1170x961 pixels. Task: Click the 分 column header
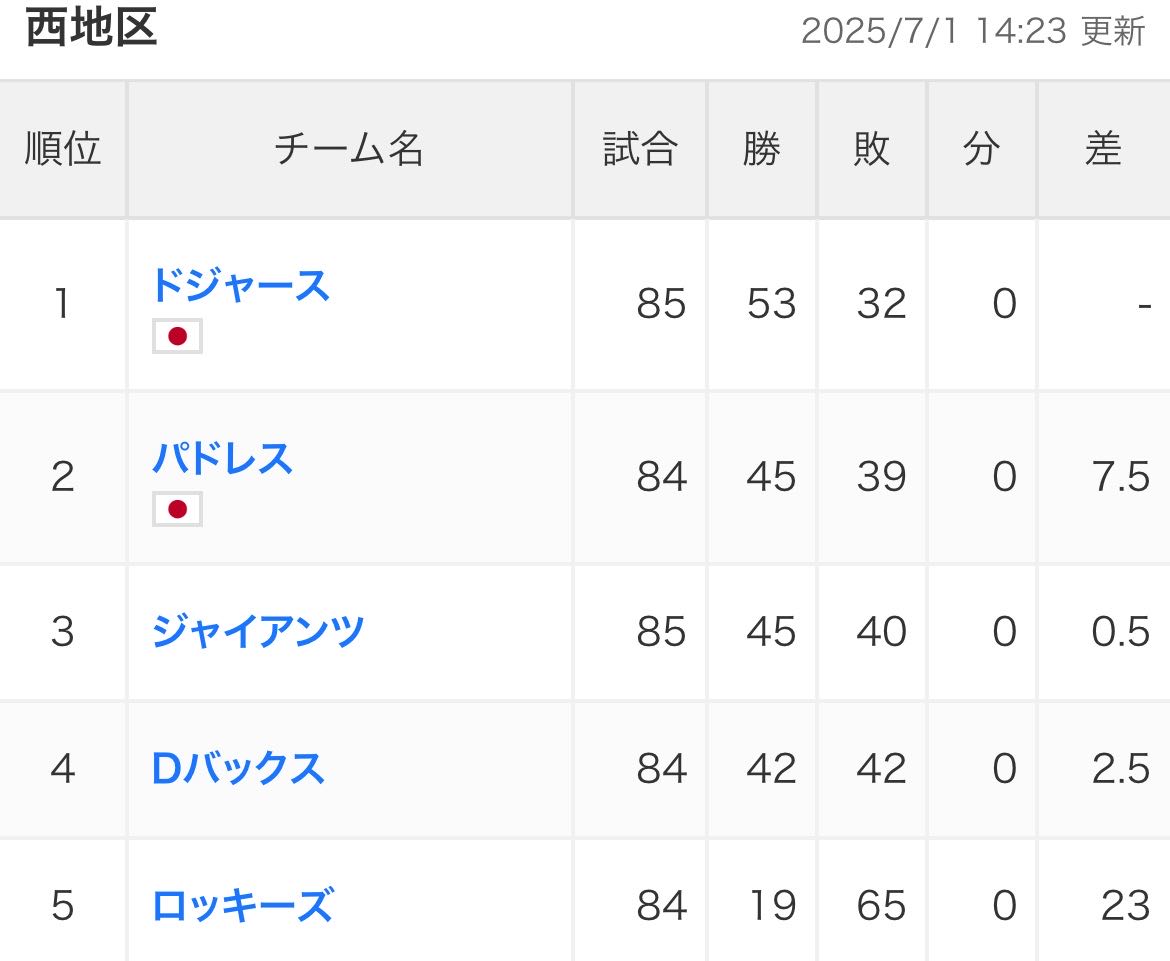tap(981, 148)
